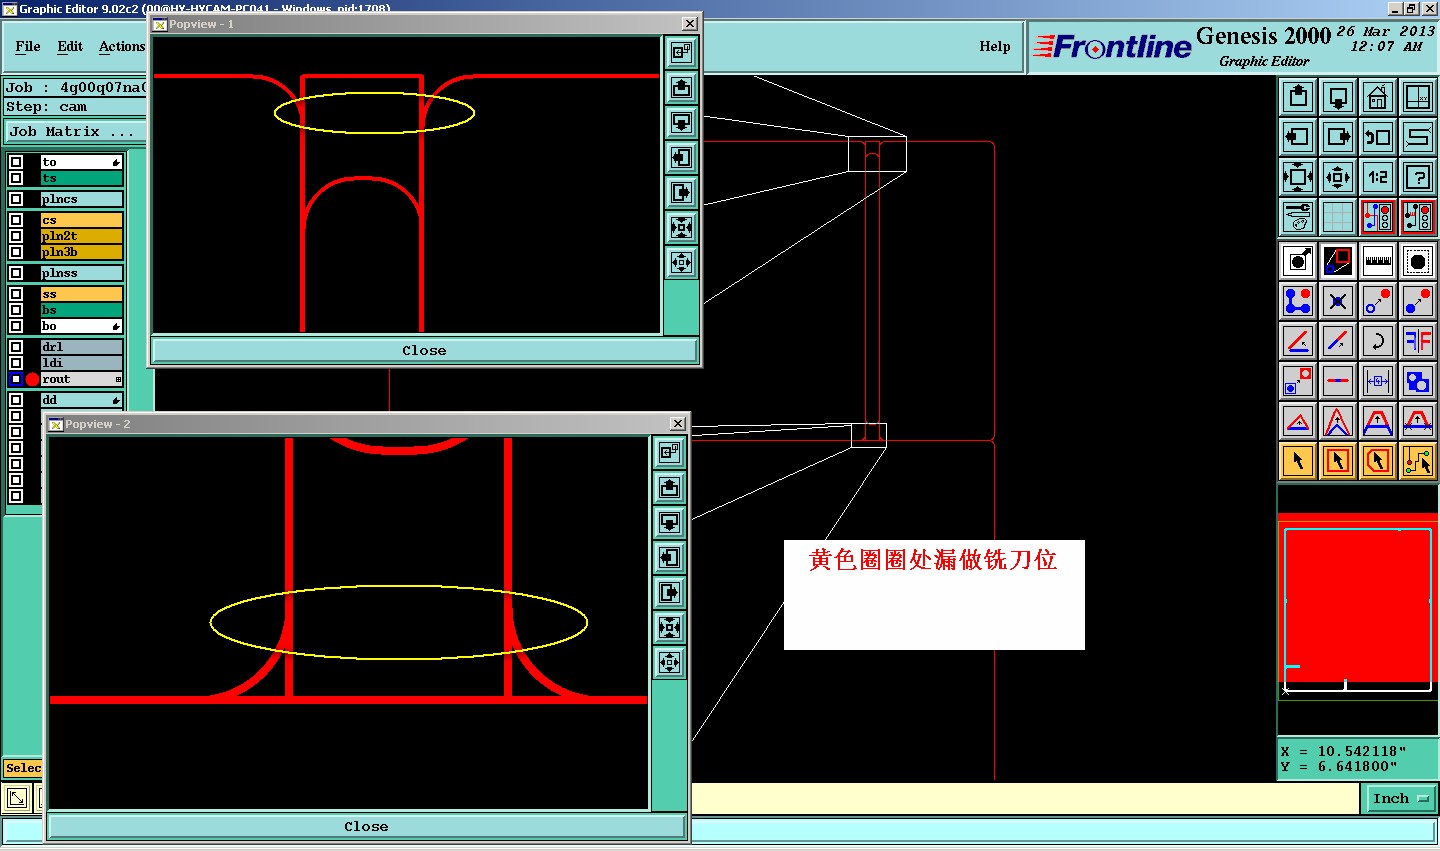Close Popview 2 using Close button

click(x=366, y=826)
